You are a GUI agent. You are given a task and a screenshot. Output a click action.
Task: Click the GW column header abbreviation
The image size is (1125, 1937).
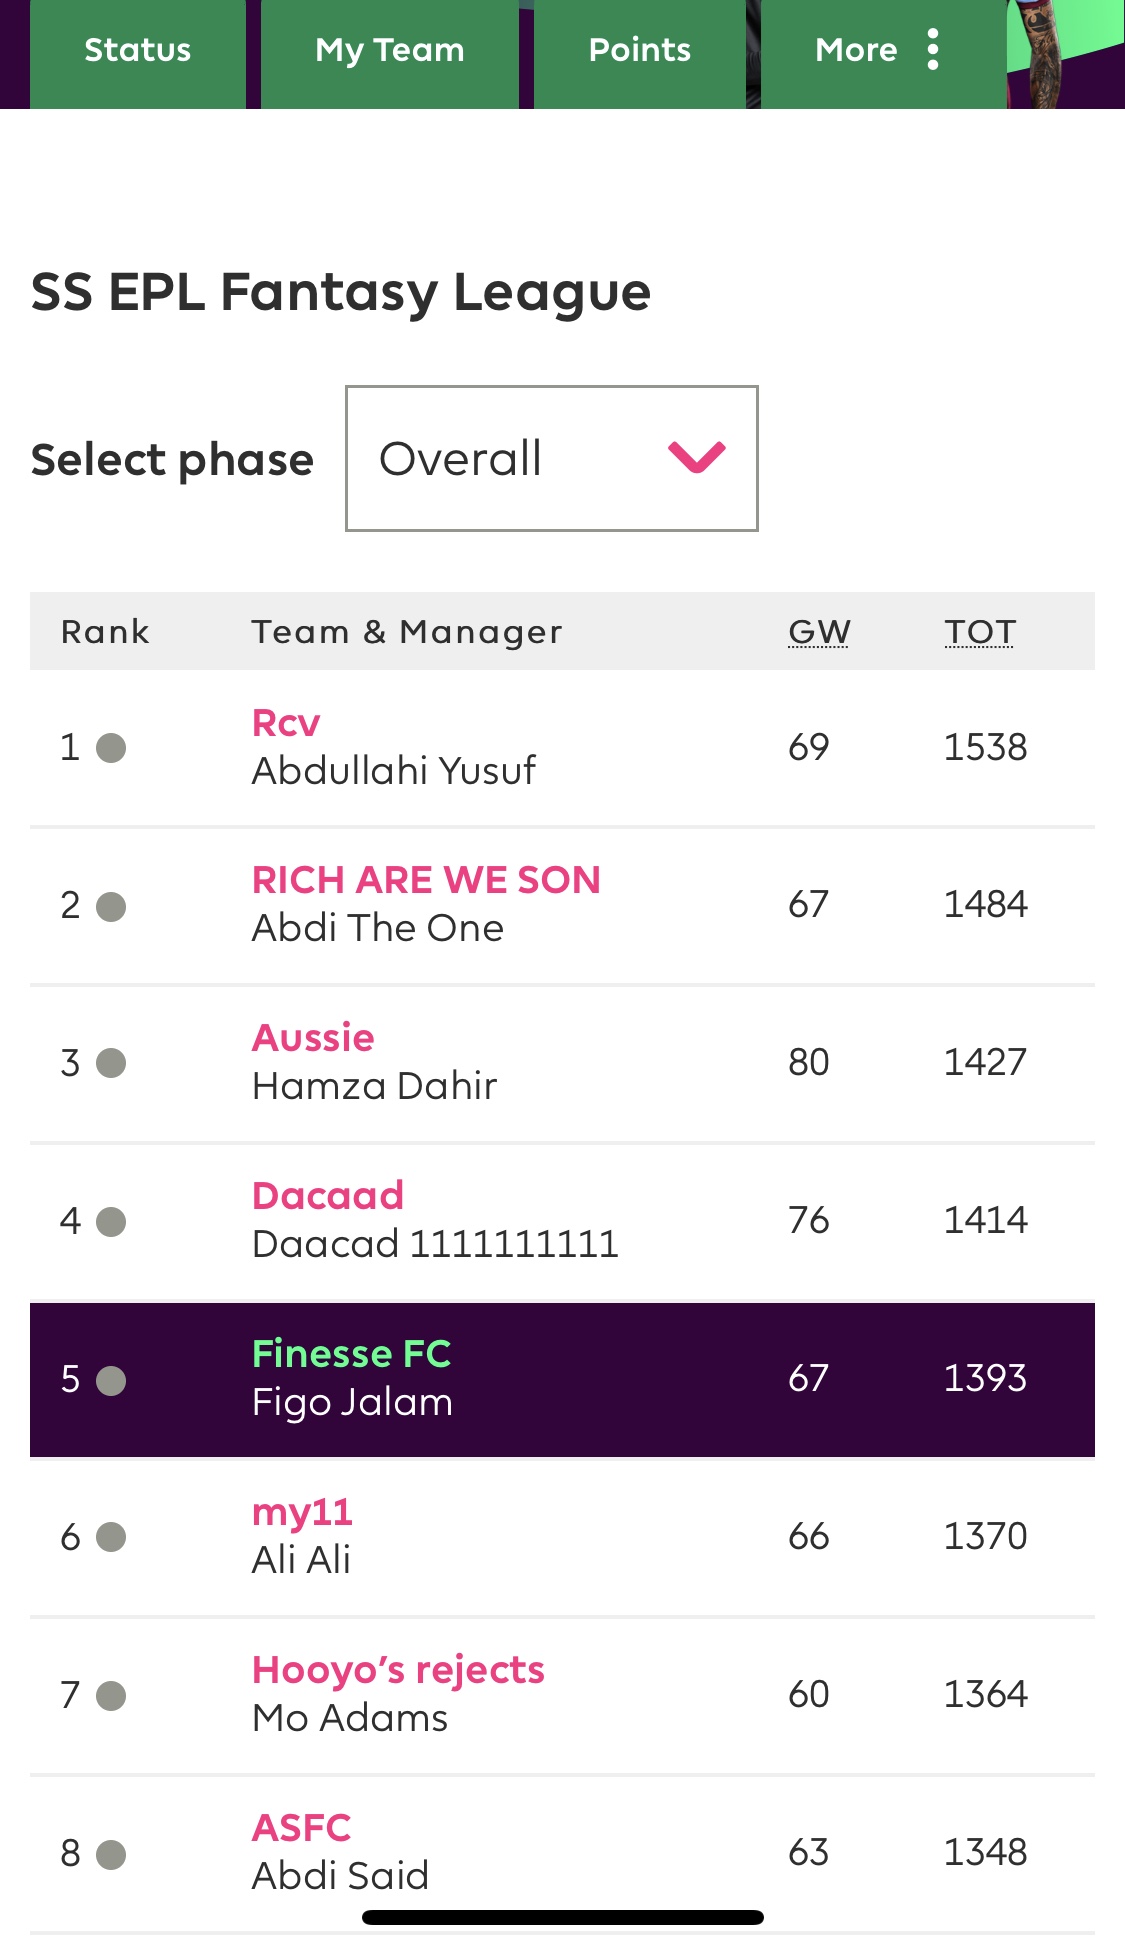click(819, 632)
